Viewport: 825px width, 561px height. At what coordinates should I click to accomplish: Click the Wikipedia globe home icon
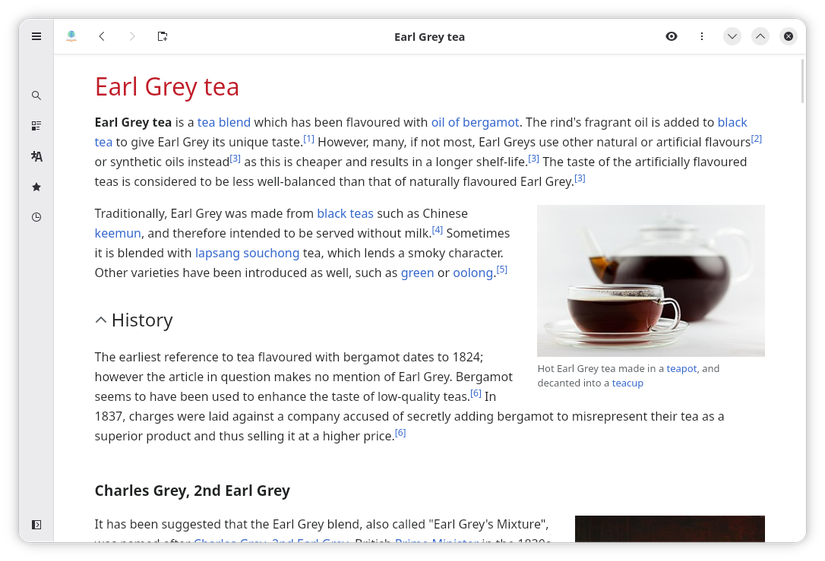(72, 36)
